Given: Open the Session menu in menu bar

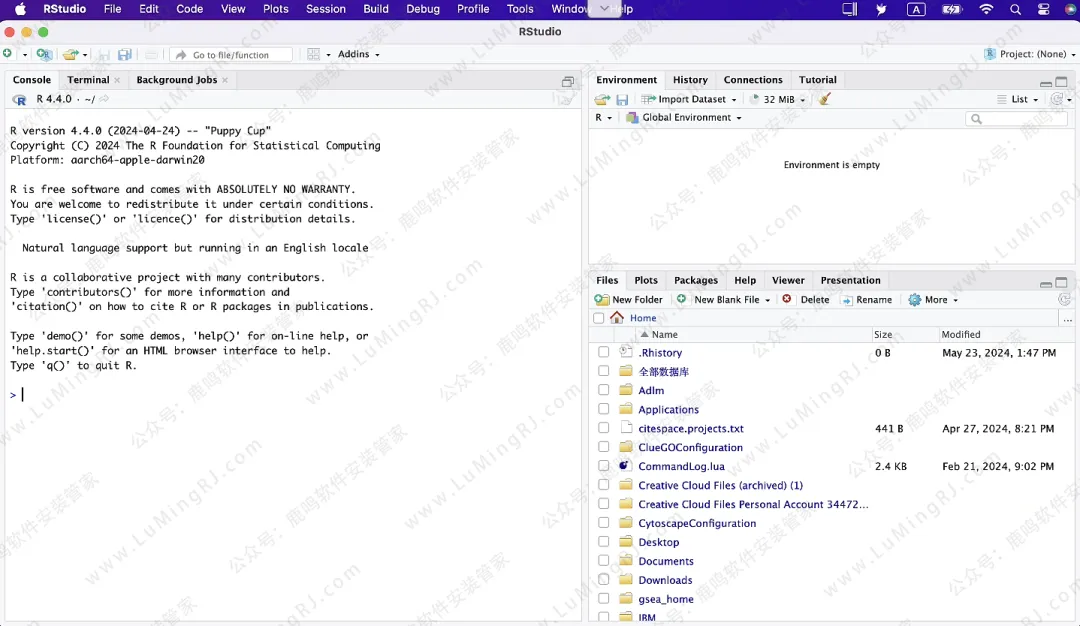Looking at the screenshot, I should pos(325,9).
